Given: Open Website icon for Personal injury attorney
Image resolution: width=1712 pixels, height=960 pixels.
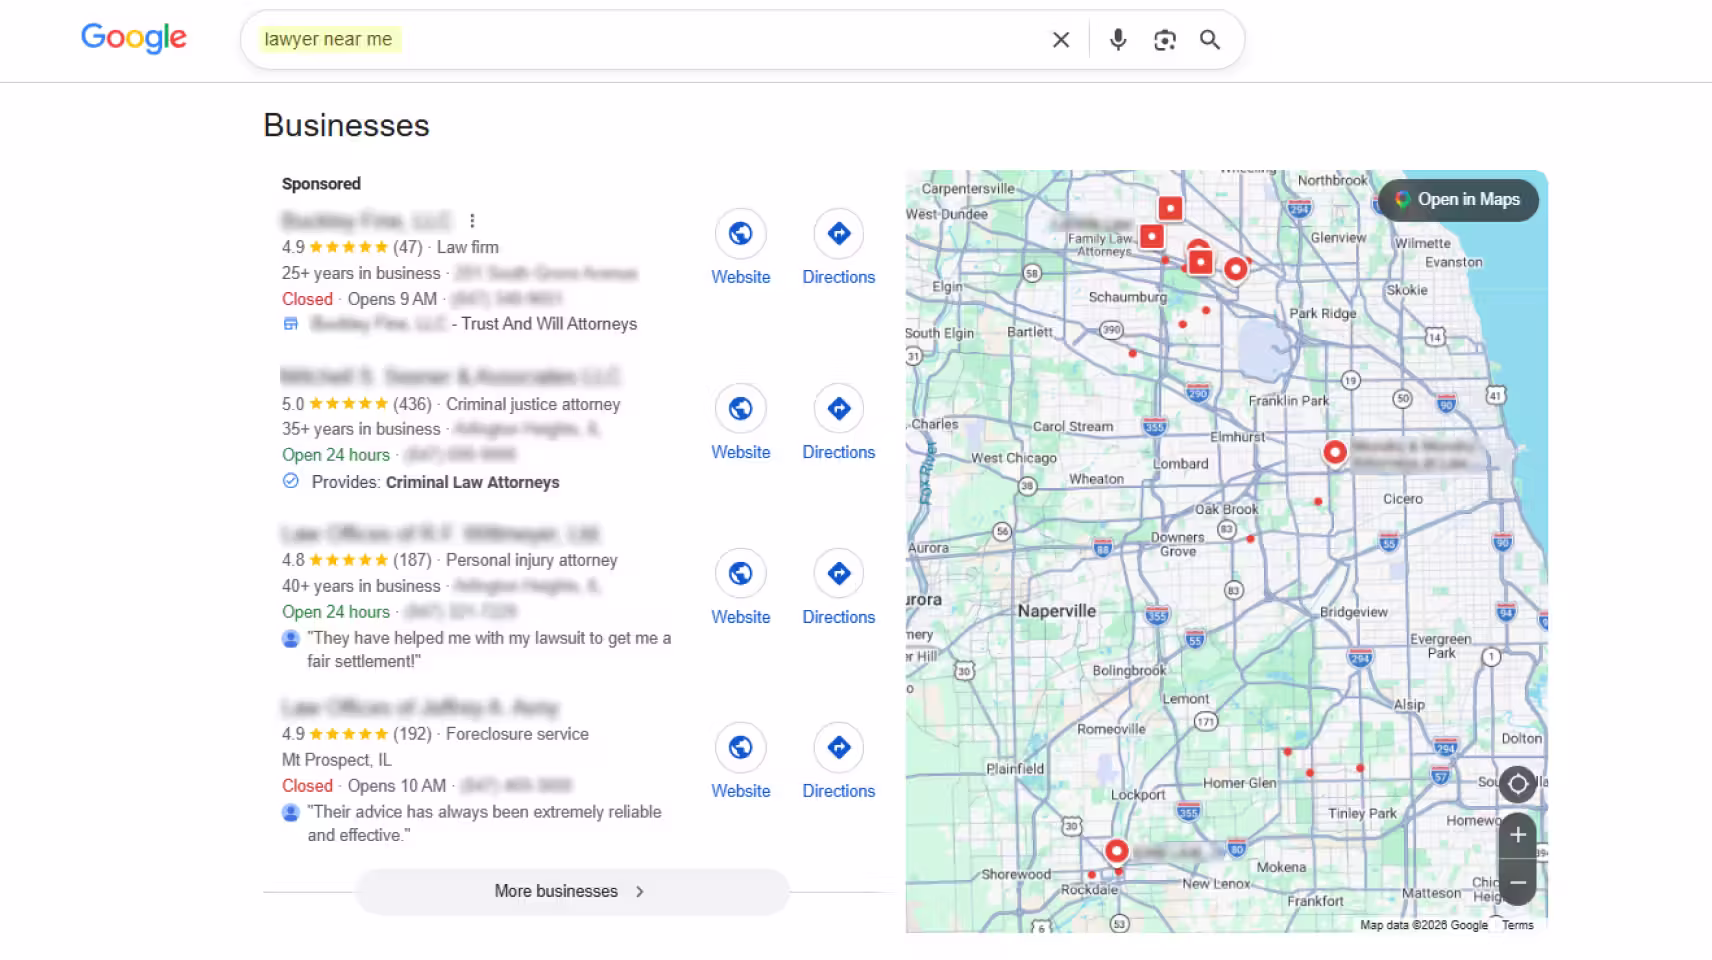Looking at the screenshot, I should (740, 573).
